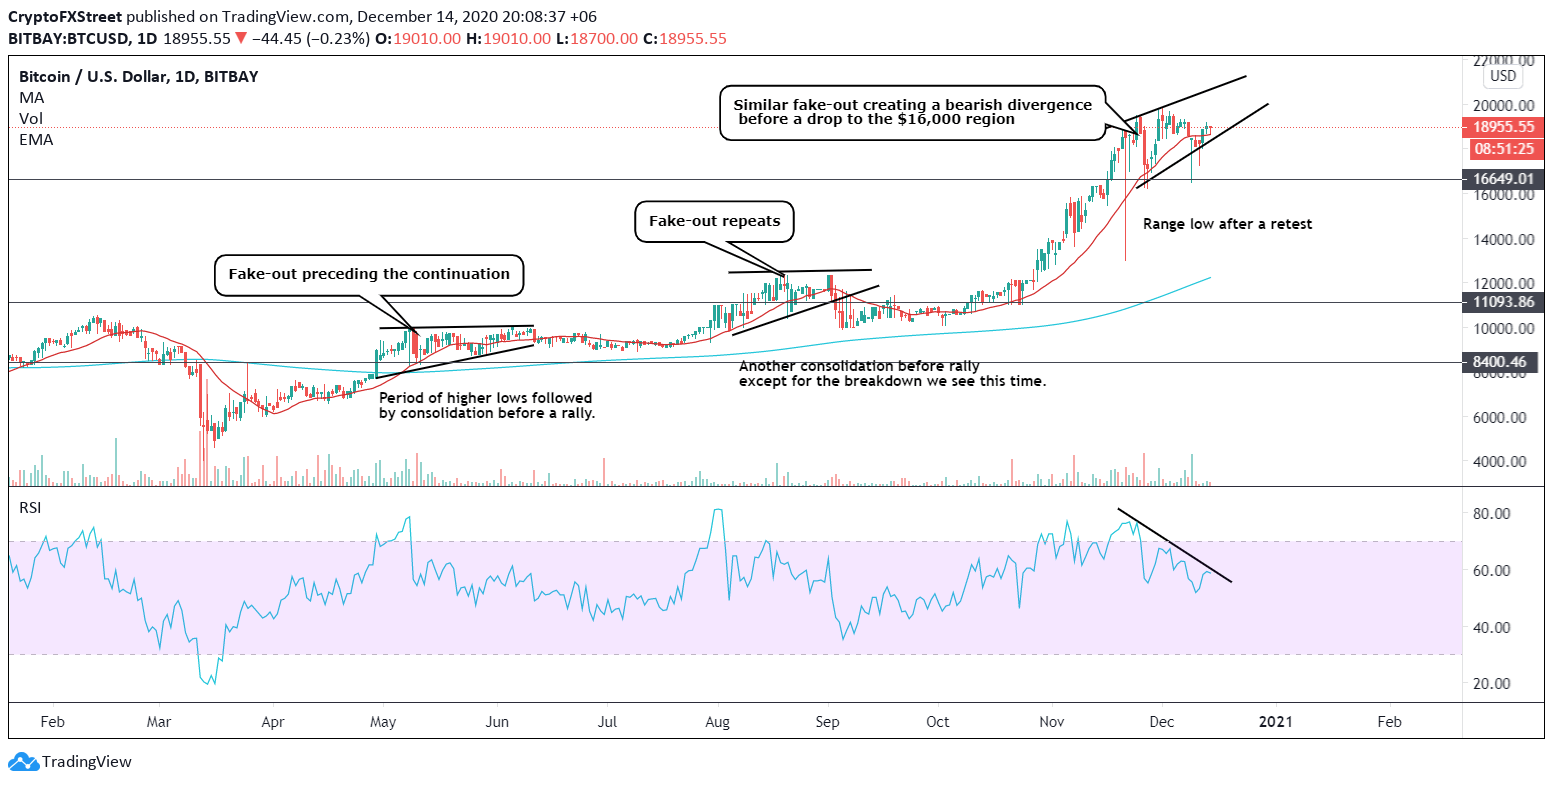The width and height of the screenshot is (1553, 785).
Task: Click the BITBAY:BTCUSD symbol in header line
Action: pos(68,39)
